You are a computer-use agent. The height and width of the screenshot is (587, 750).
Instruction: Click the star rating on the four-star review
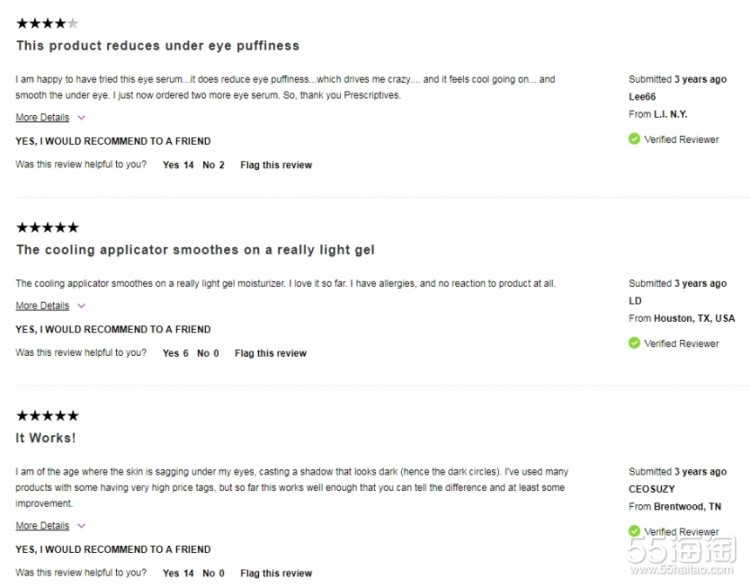(47, 23)
